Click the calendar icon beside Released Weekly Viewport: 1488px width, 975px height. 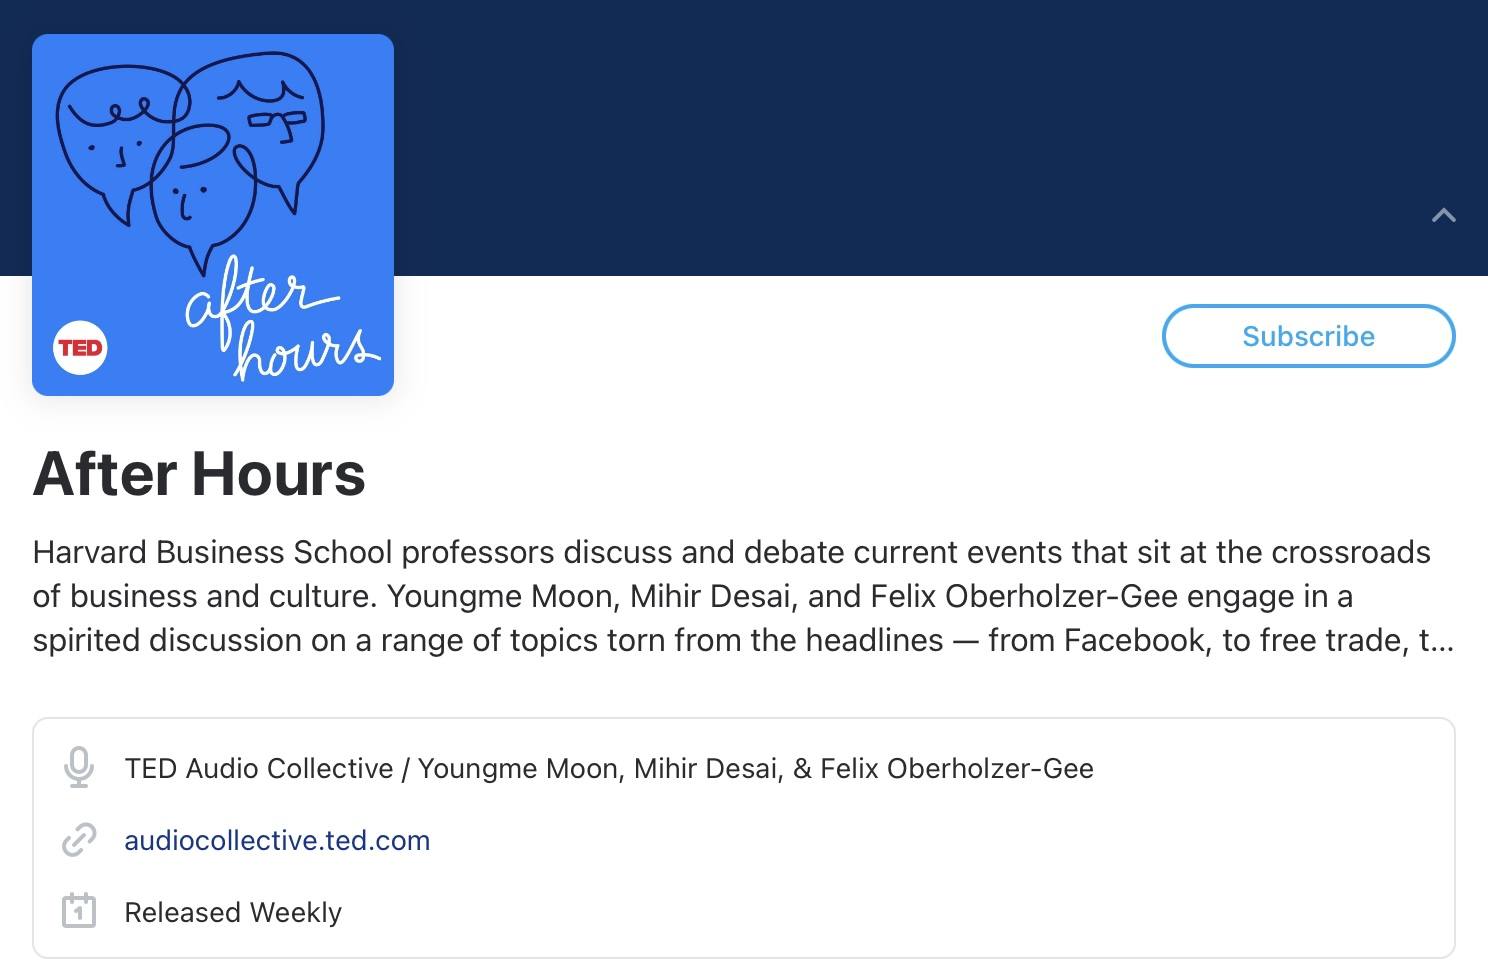[79, 911]
